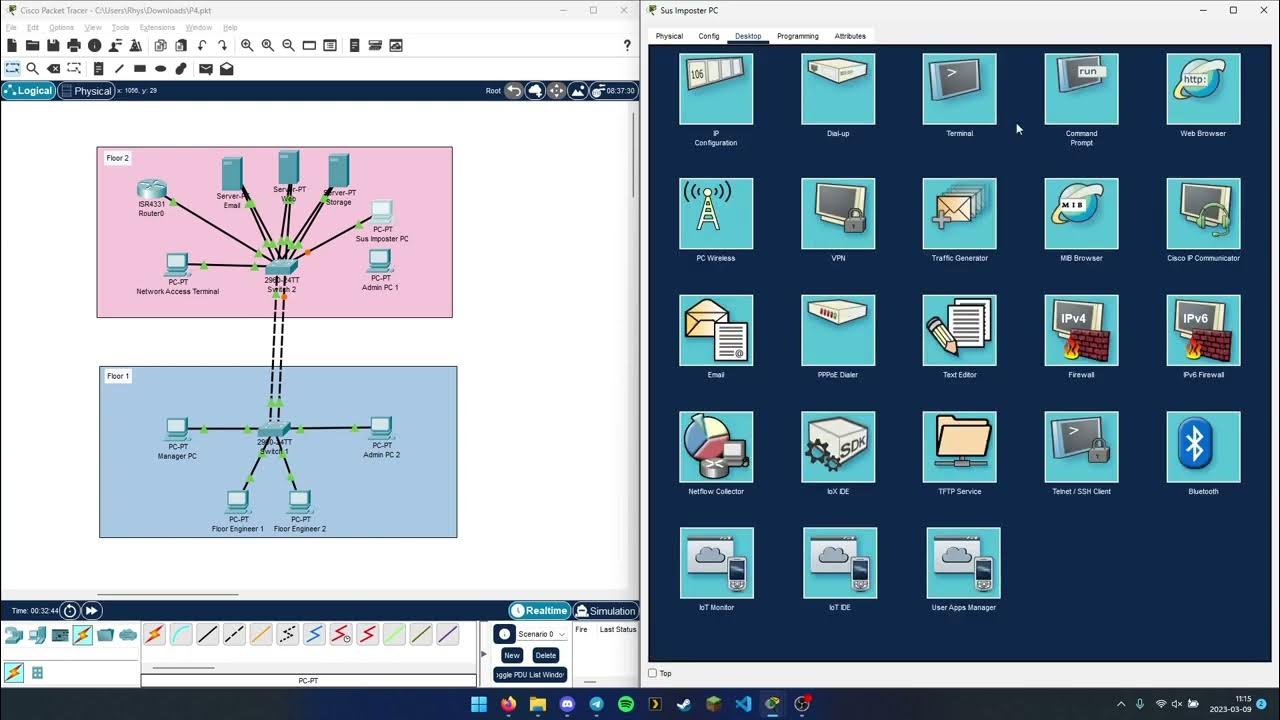Viewport: 1280px width, 720px height.
Task: Open the Bluetooth app
Action: [x=1203, y=447]
